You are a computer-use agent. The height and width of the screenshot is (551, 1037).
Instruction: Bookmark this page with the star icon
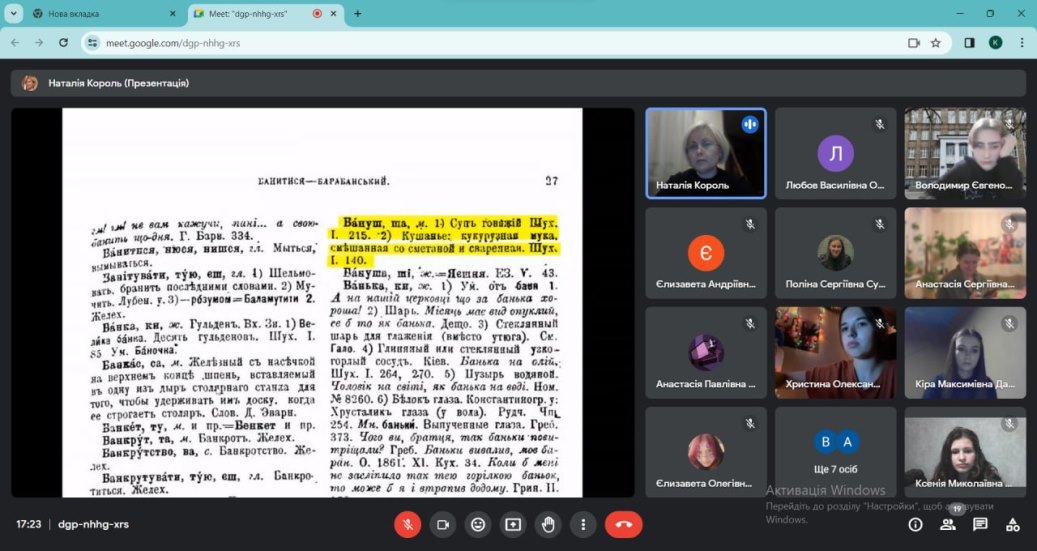(x=936, y=43)
